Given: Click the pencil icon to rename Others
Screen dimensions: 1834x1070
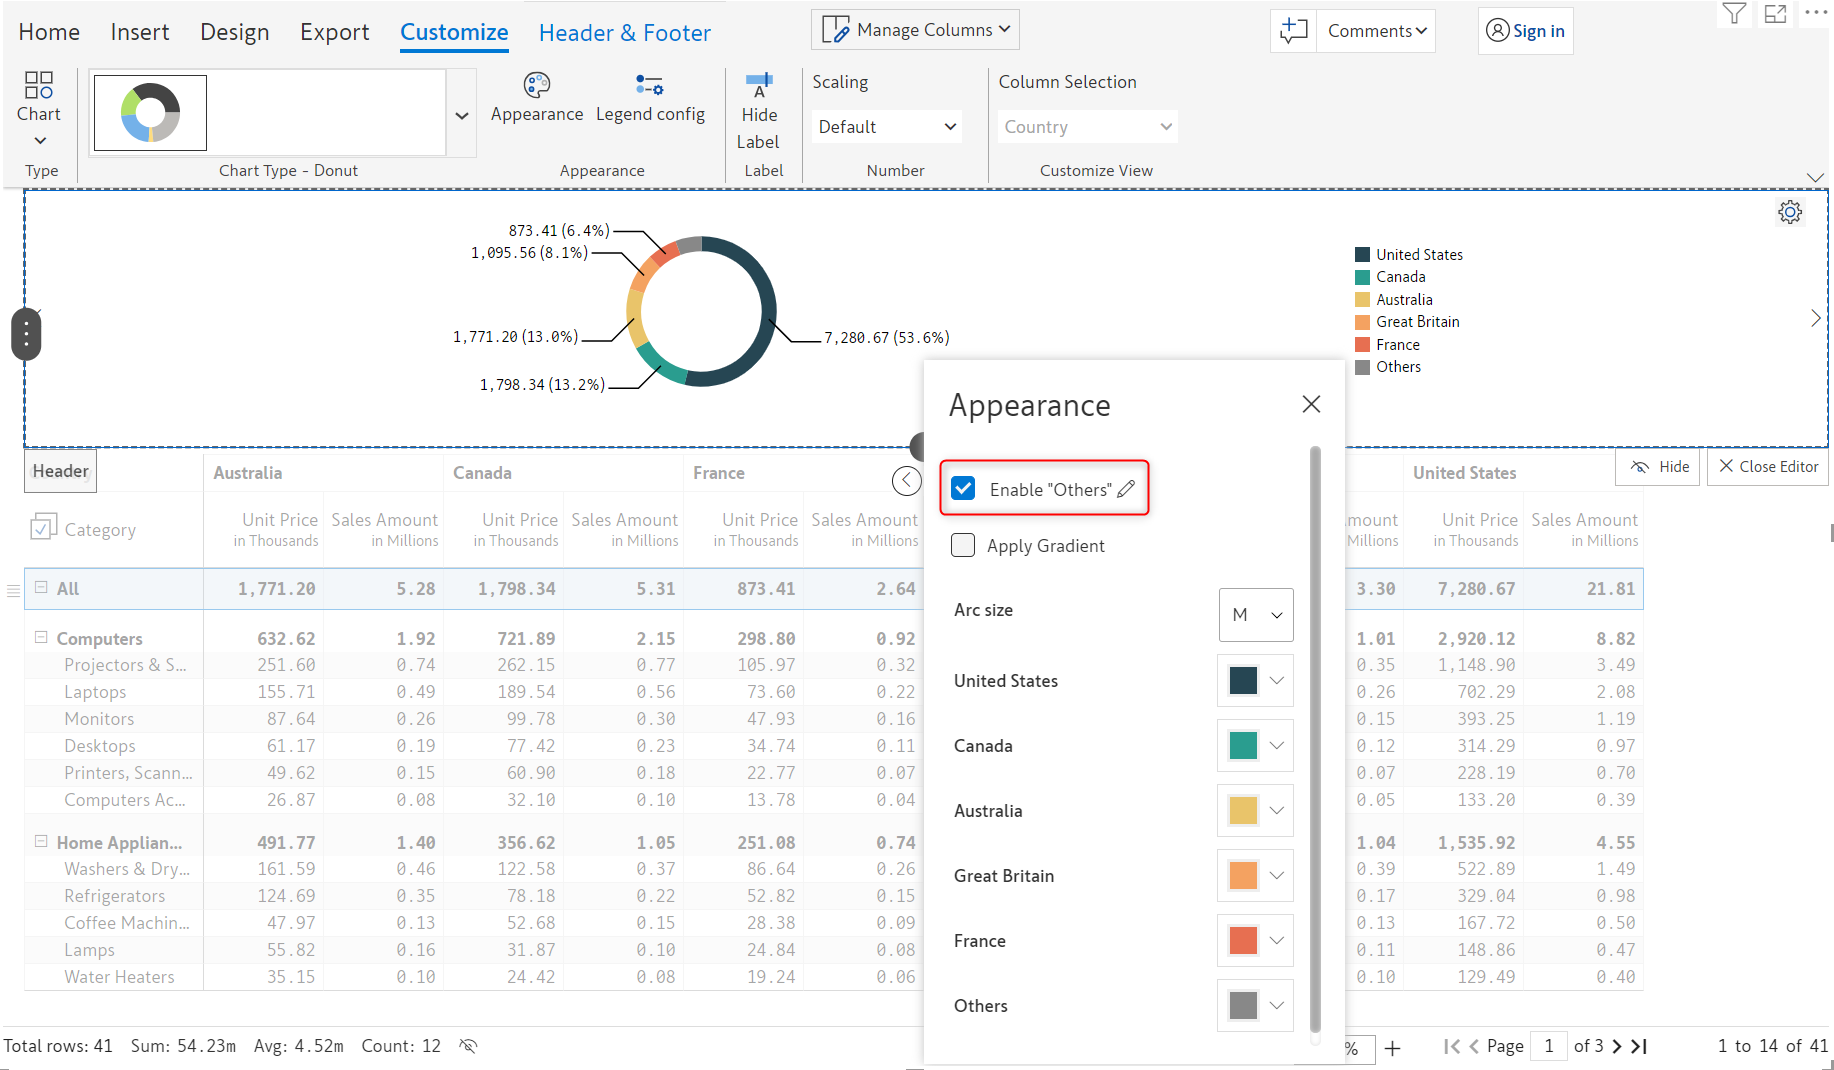Looking at the screenshot, I should click(1126, 489).
